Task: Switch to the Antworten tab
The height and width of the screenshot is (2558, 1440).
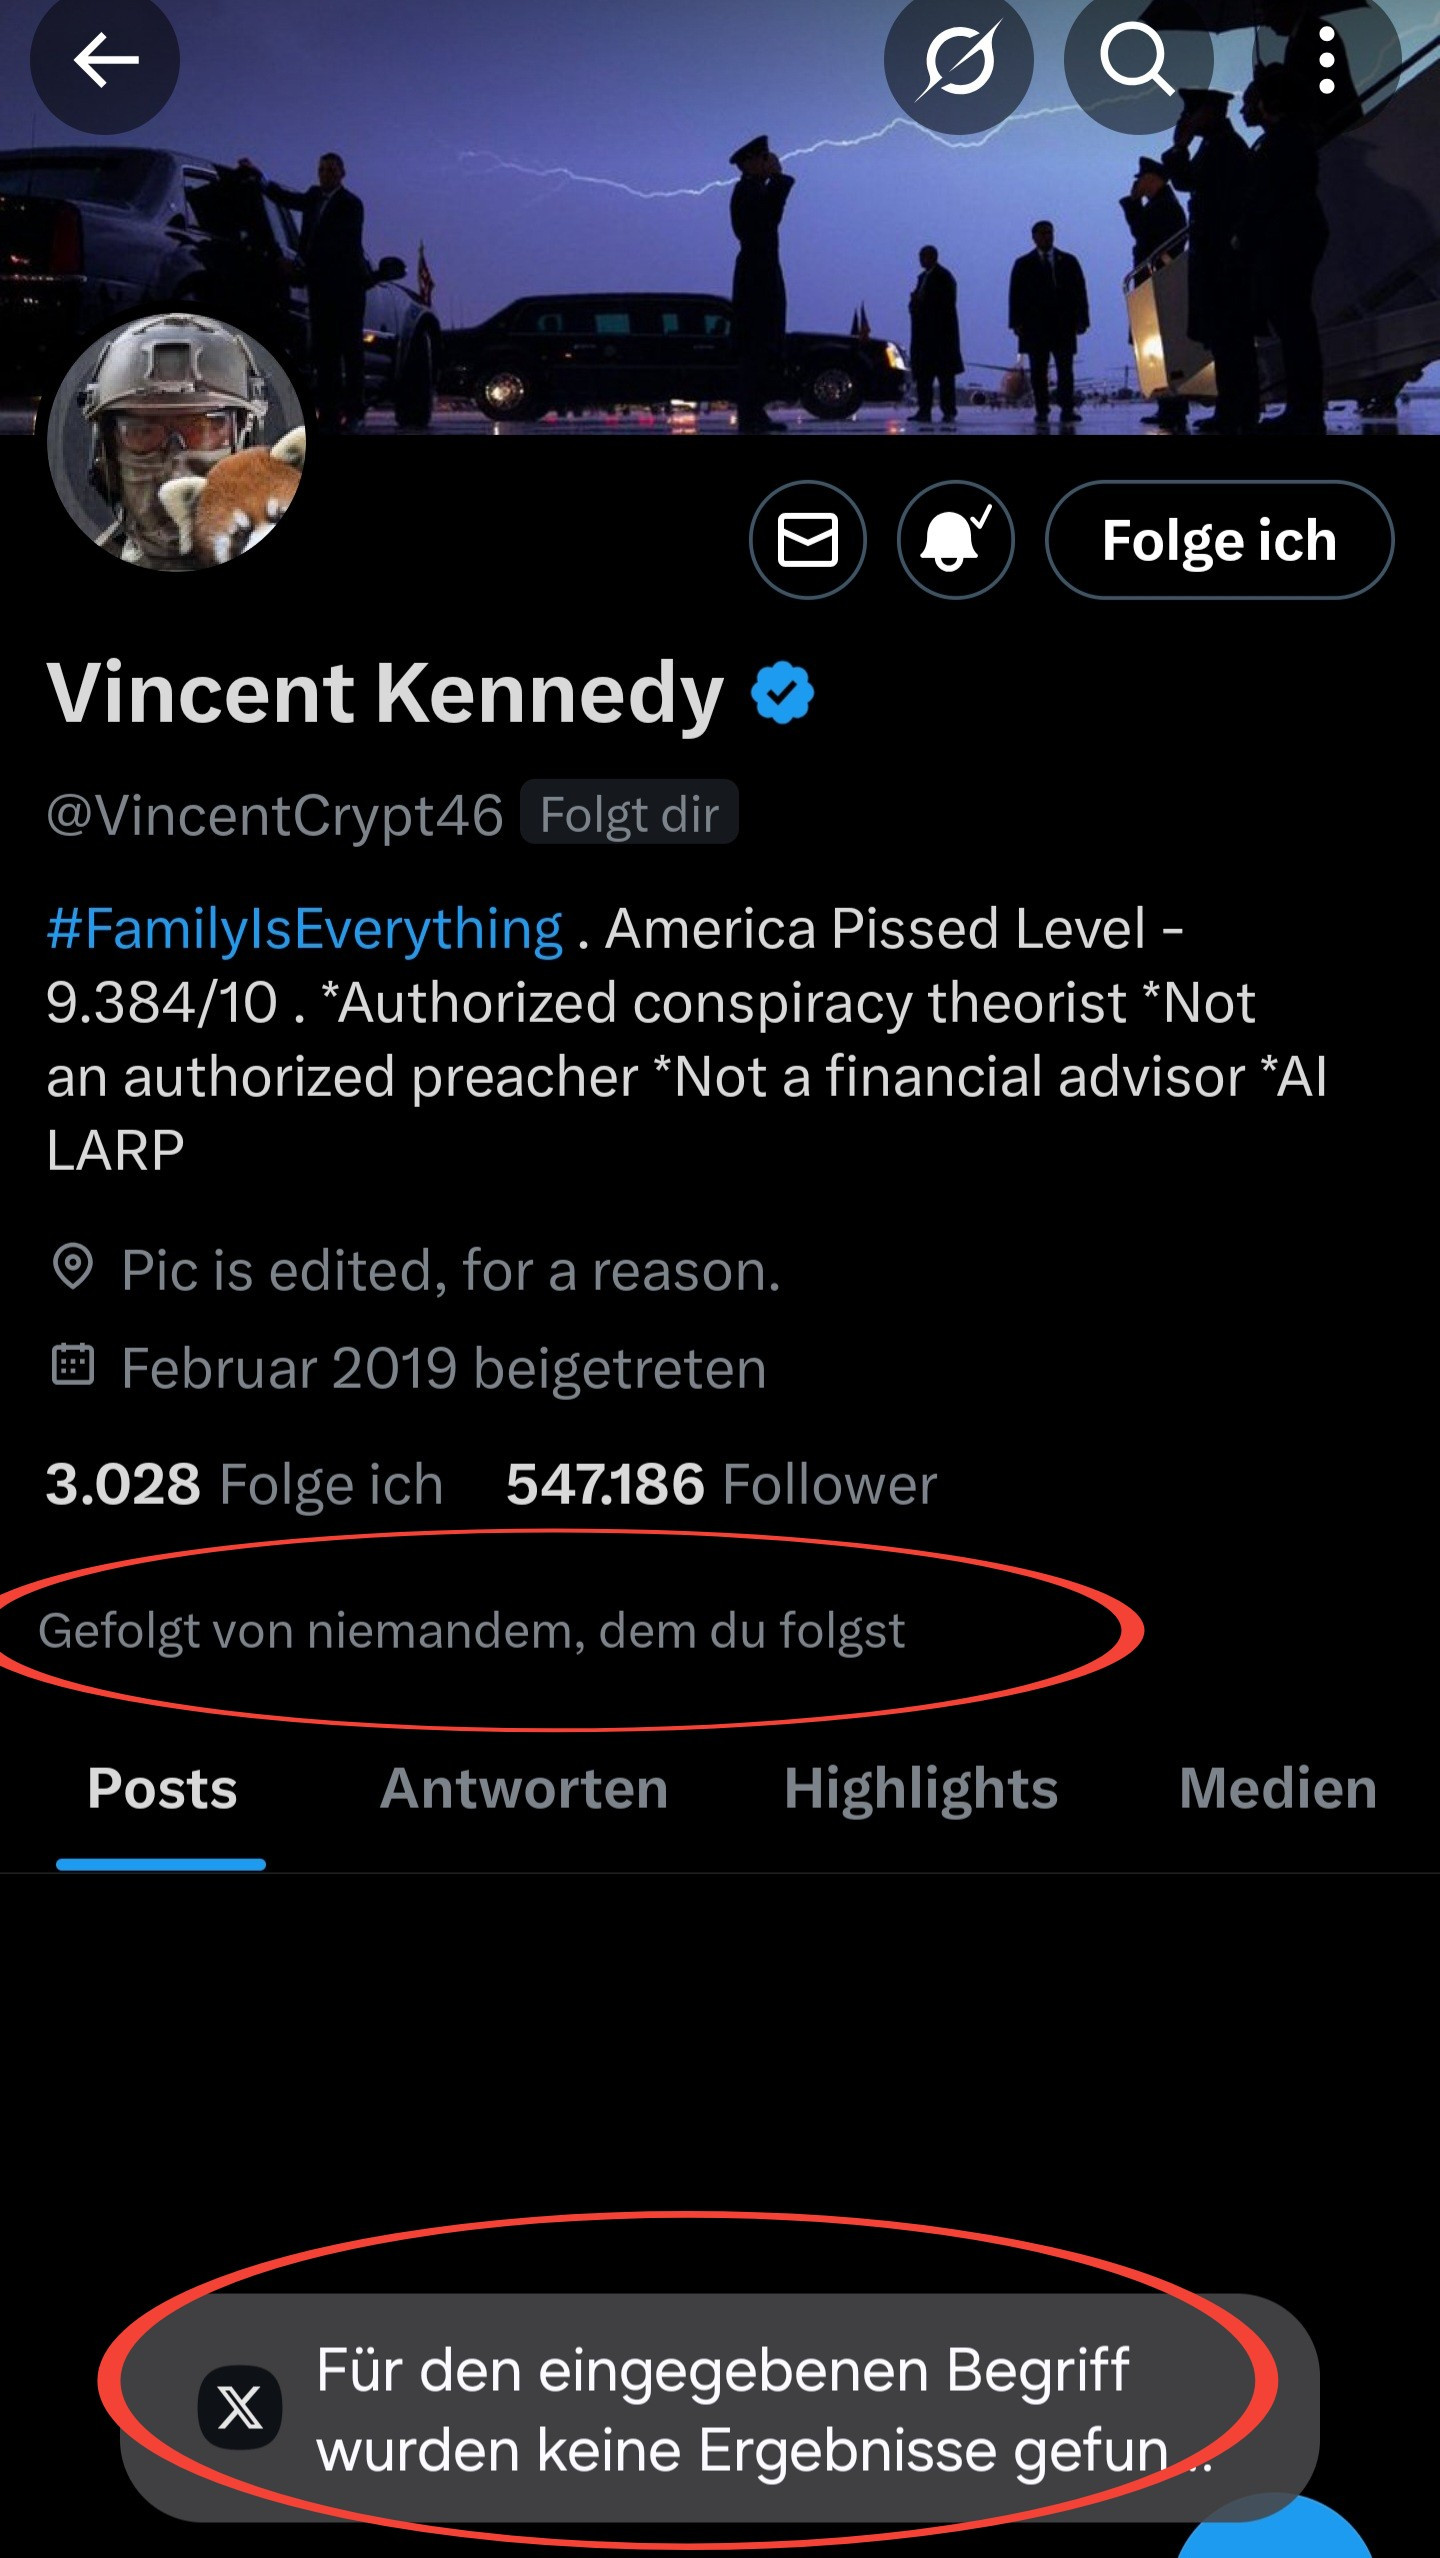Action: [524, 1789]
